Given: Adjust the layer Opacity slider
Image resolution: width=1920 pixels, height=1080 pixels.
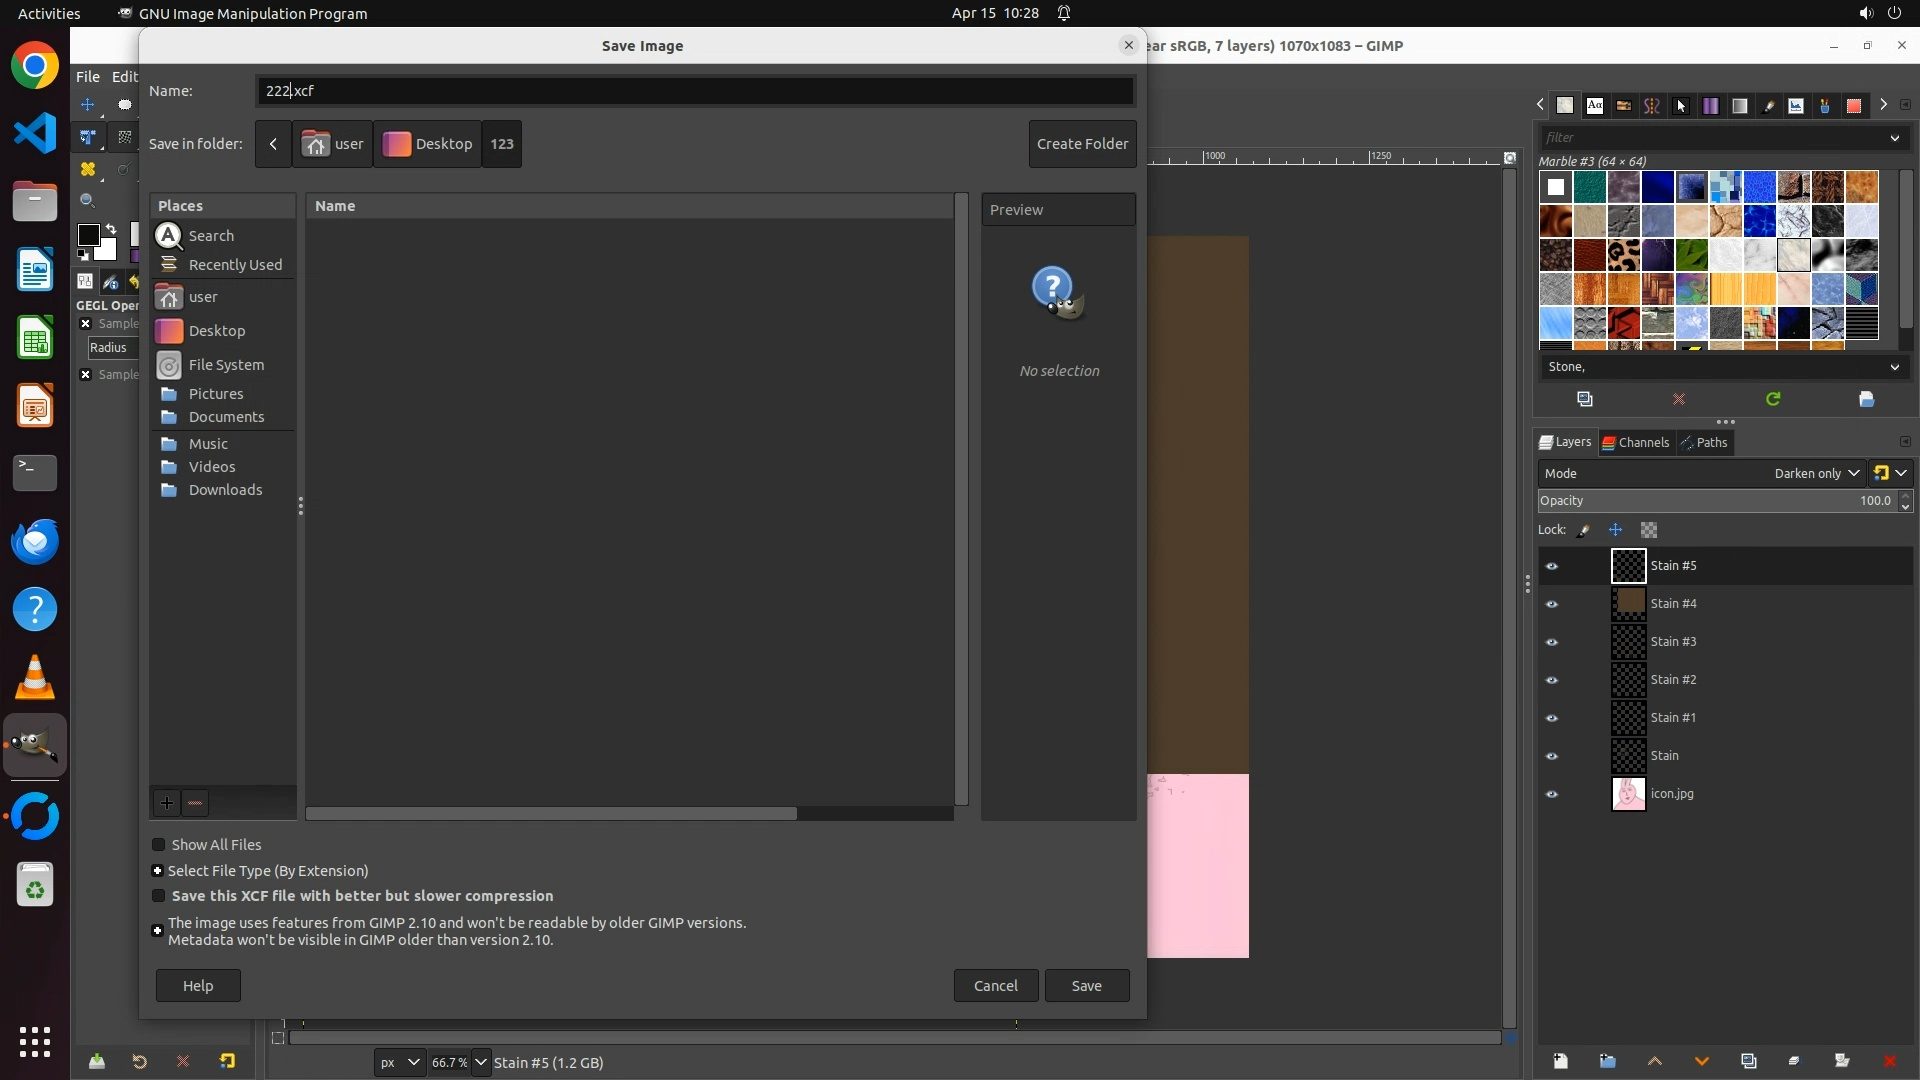Looking at the screenshot, I should 1700,501.
